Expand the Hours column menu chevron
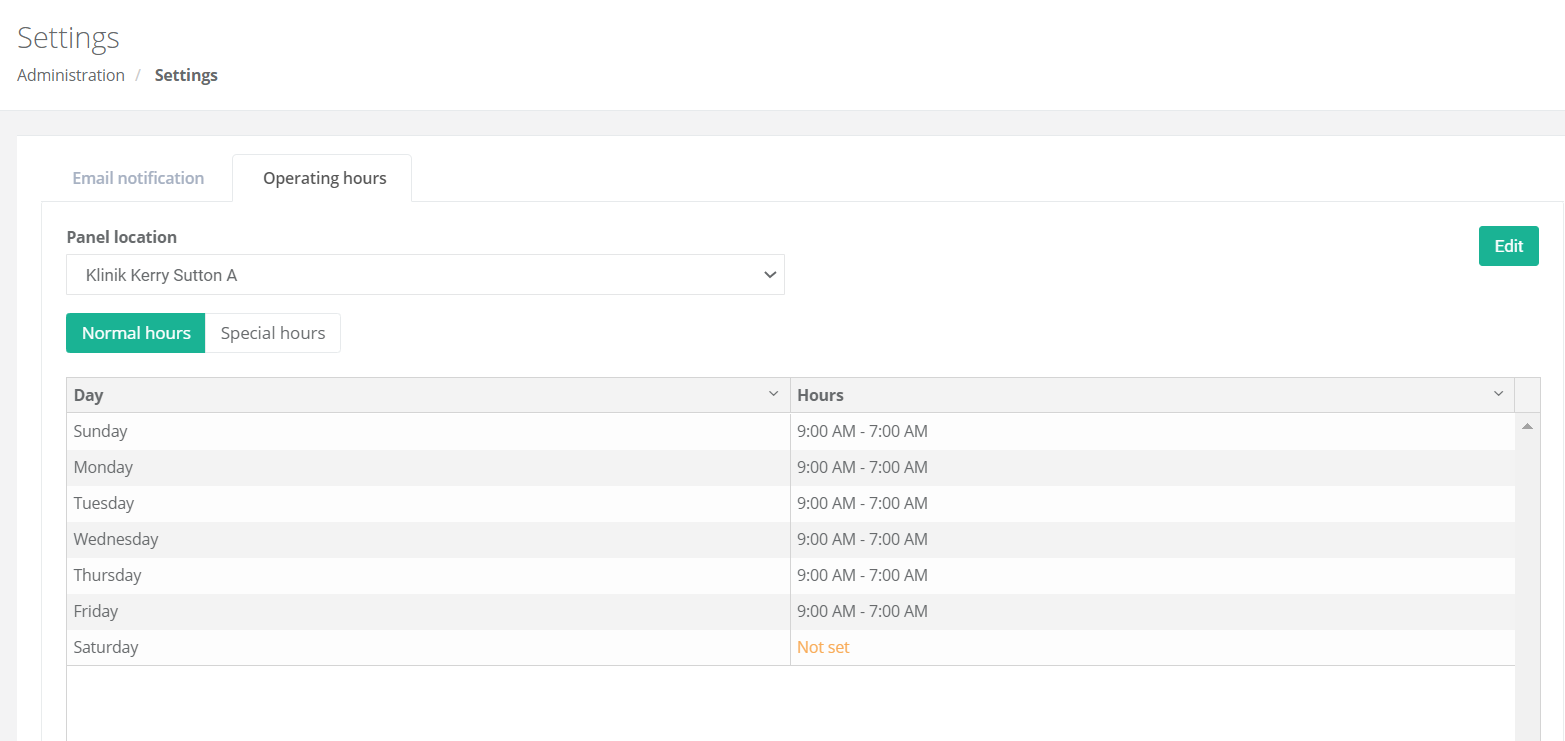 [x=1498, y=394]
